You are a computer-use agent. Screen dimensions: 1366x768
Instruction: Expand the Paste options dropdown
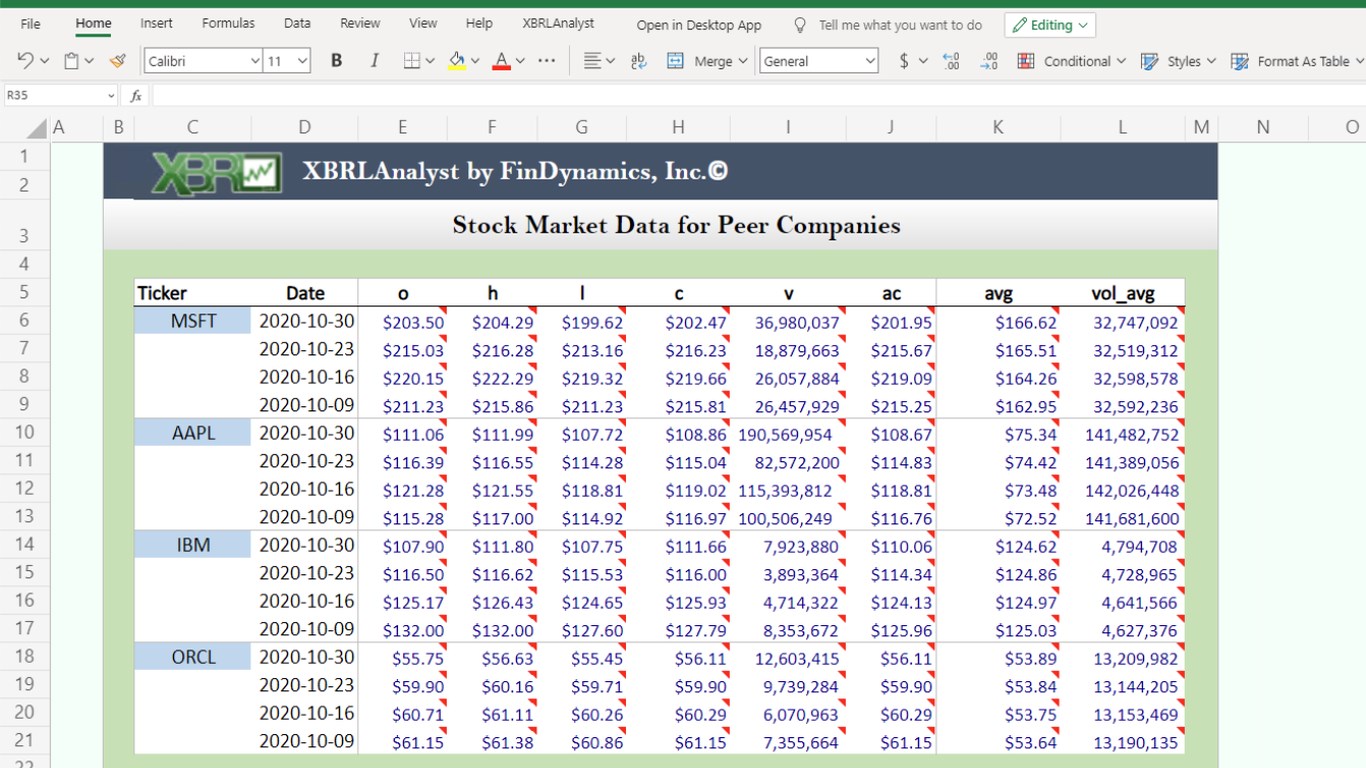pyautogui.click(x=89, y=61)
